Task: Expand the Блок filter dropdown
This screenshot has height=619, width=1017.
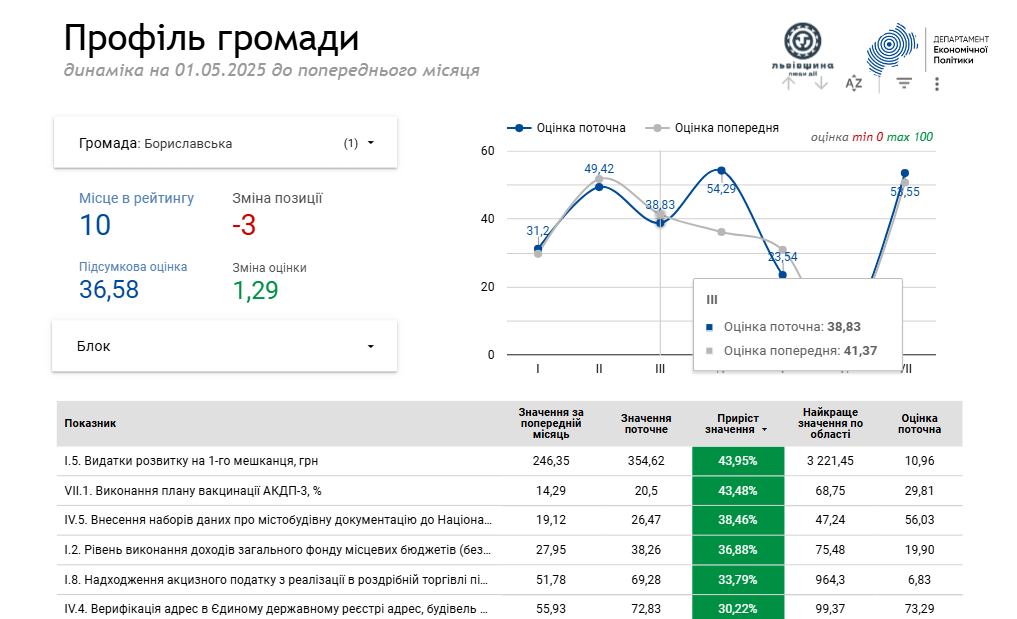Action: [x=225, y=346]
